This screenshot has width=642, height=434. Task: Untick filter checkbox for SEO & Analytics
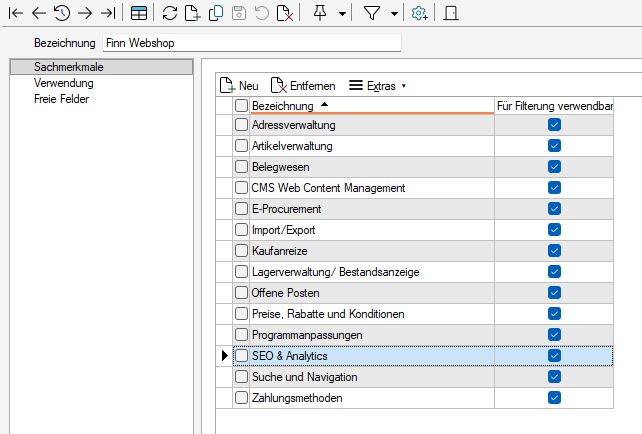[x=554, y=356]
